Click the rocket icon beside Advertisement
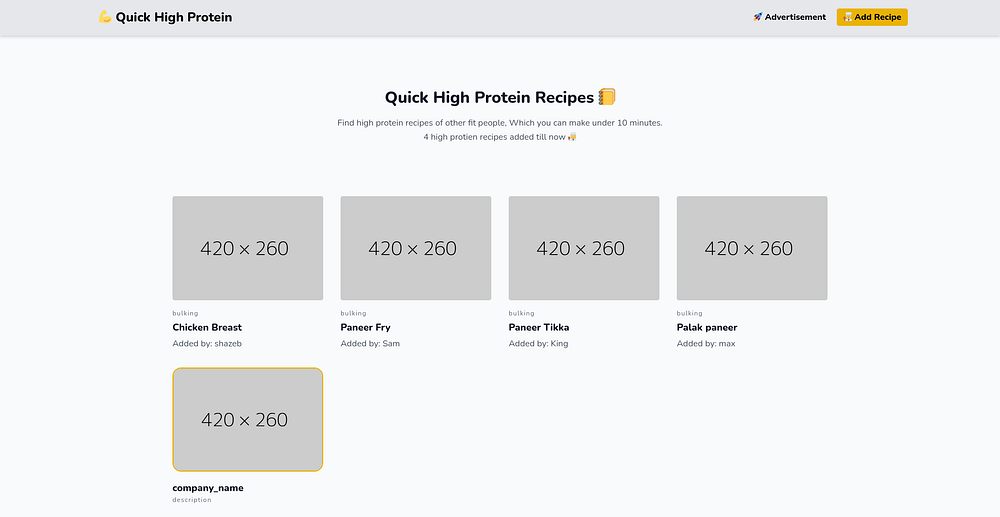This screenshot has width=1000, height=517. (x=758, y=17)
